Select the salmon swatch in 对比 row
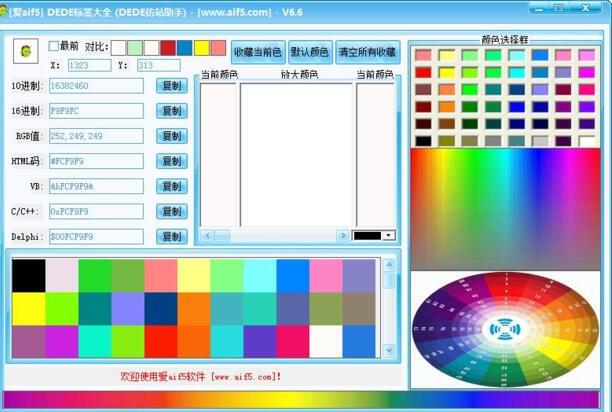 pyautogui.click(x=218, y=48)
